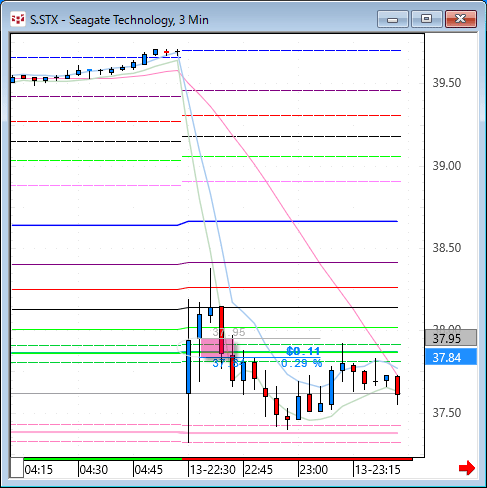The image size is (487, 488).
Task: Click the 04:15 time axis label
Action: coord(39,470)
